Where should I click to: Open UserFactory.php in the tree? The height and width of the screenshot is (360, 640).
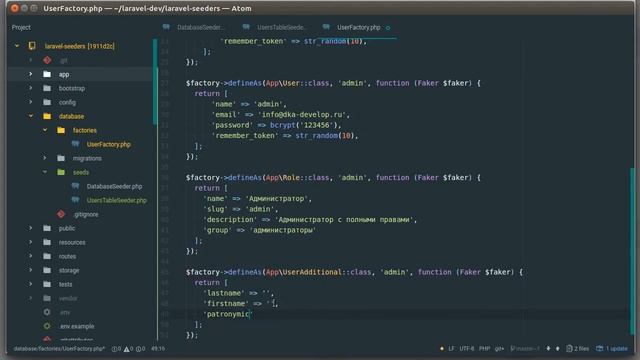(x=109, y=144)
